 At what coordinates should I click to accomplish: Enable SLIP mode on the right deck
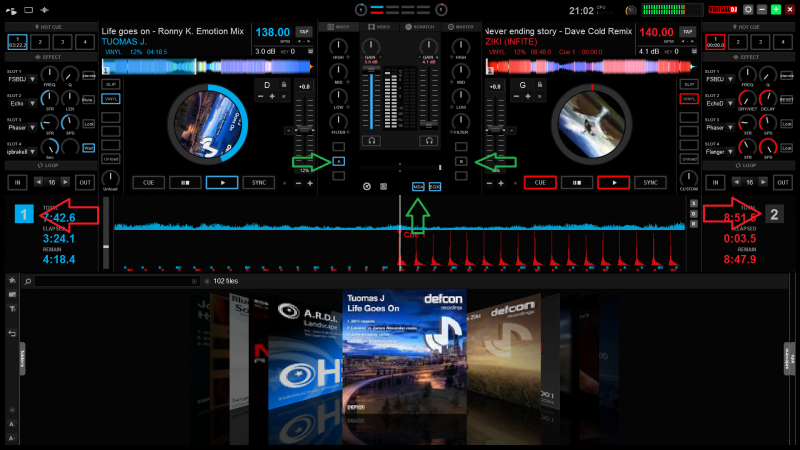click(688, 84)
